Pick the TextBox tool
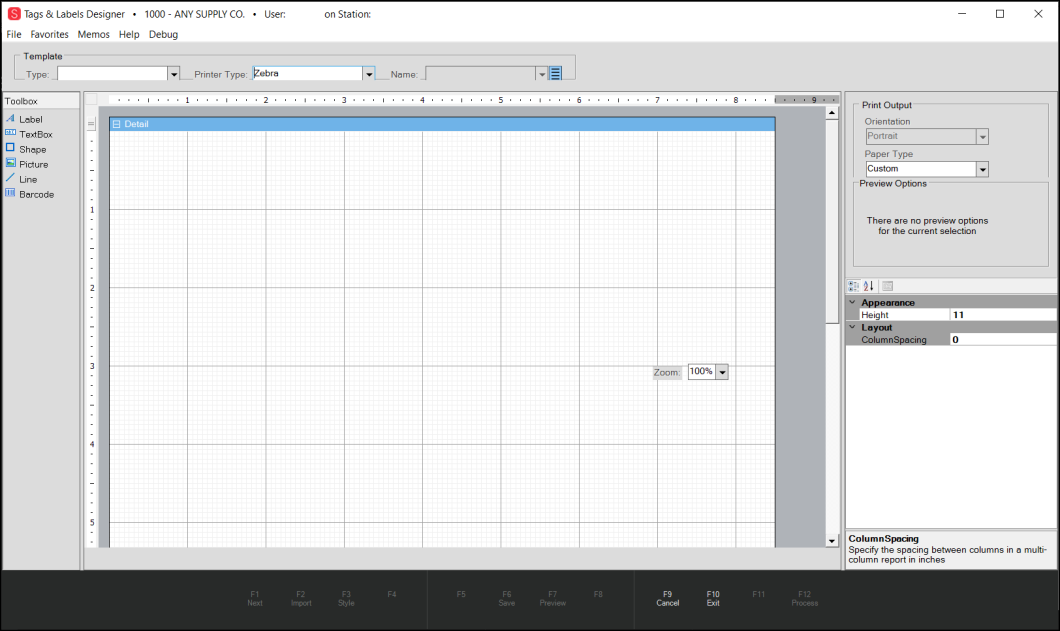Image resolution: width=1060 pixels, height=631 pixels. point(35,134)
